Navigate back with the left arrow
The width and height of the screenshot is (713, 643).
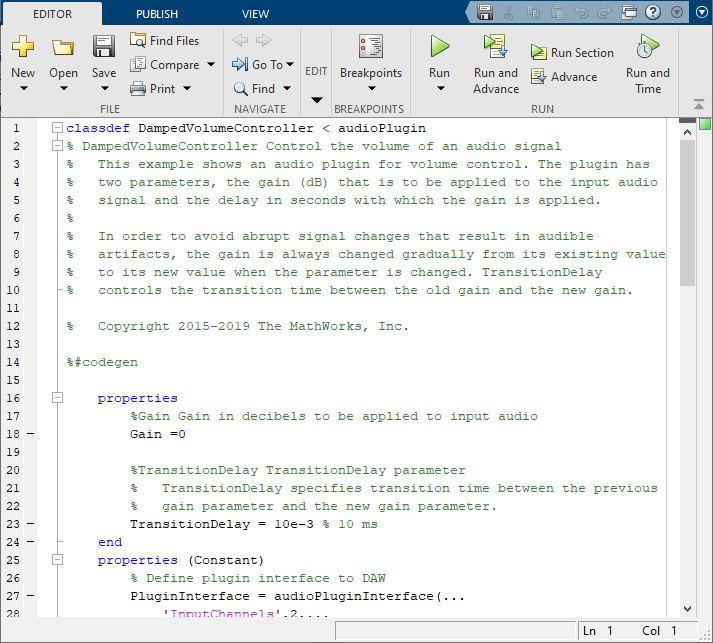click(240, 40)
